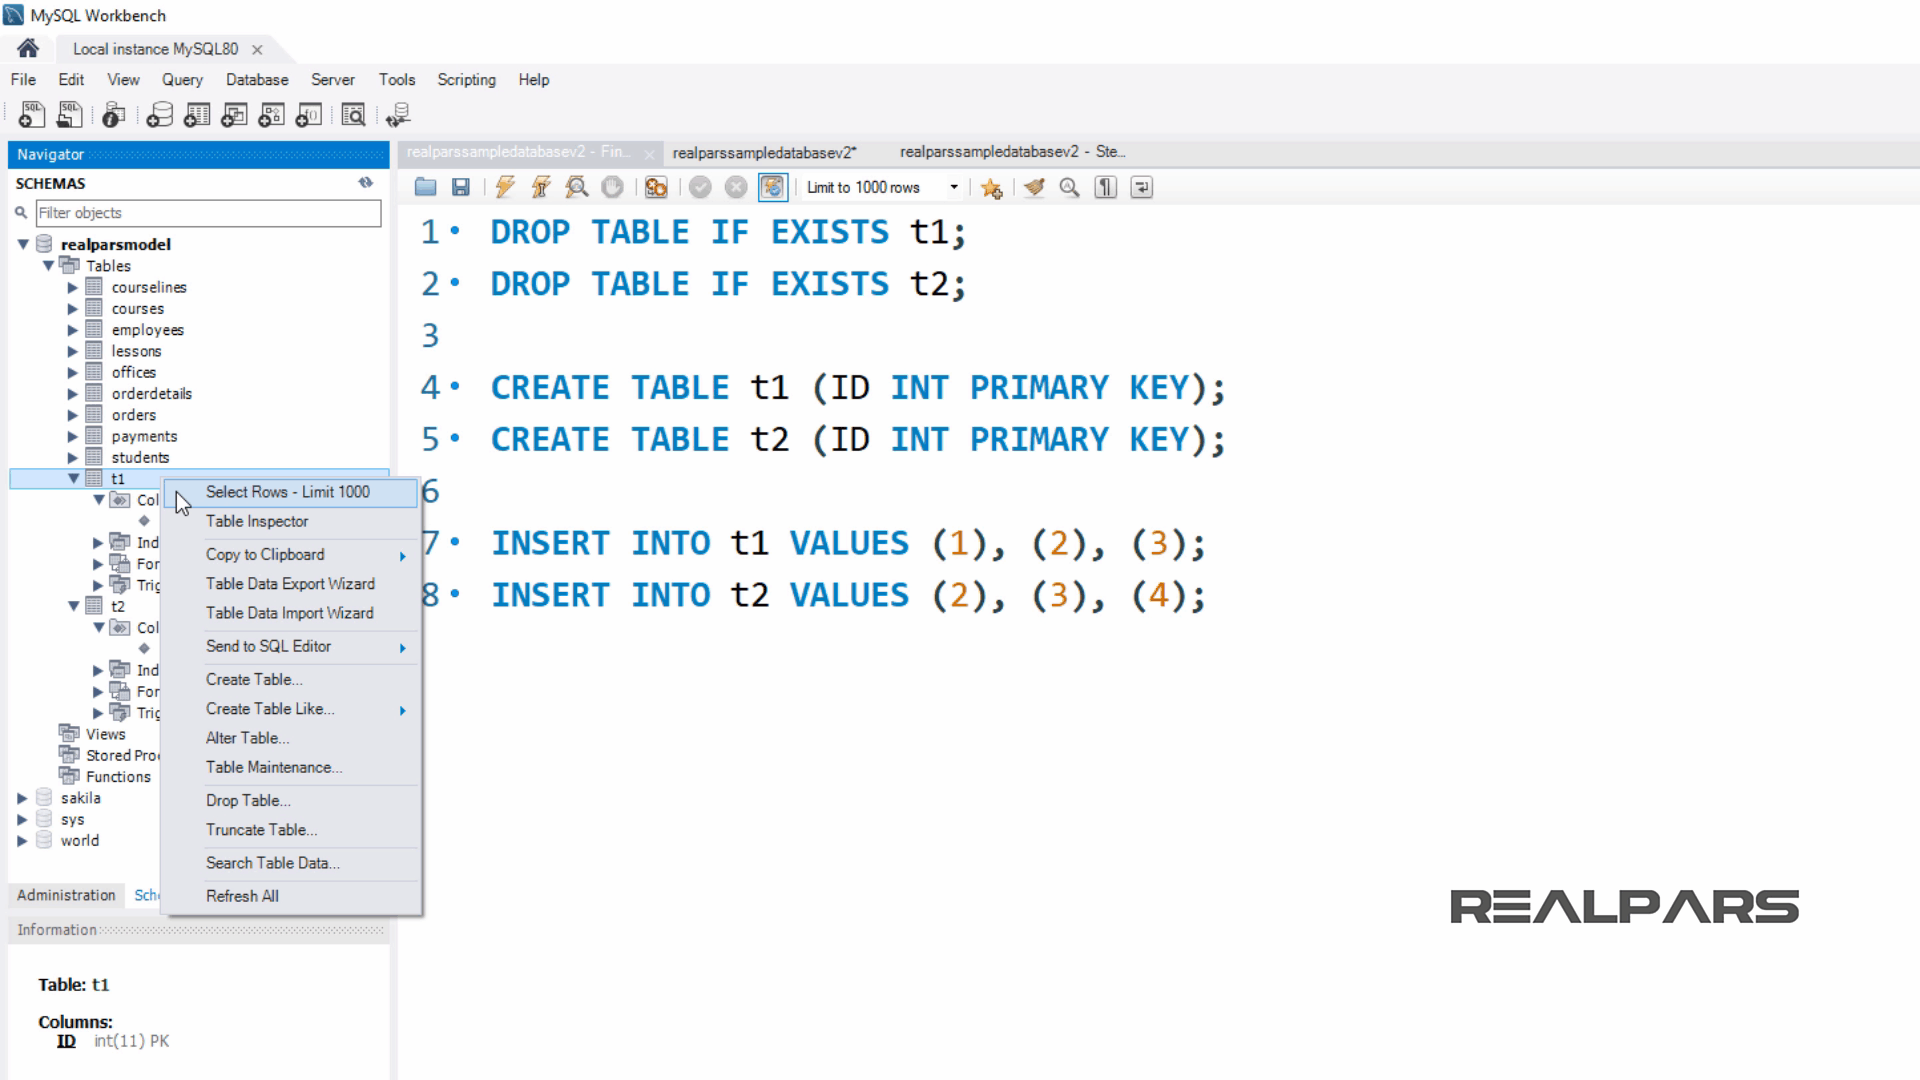Open the Query menu
The height and width of the screenshot is (1080, 1920).
[x=181, y=79]
